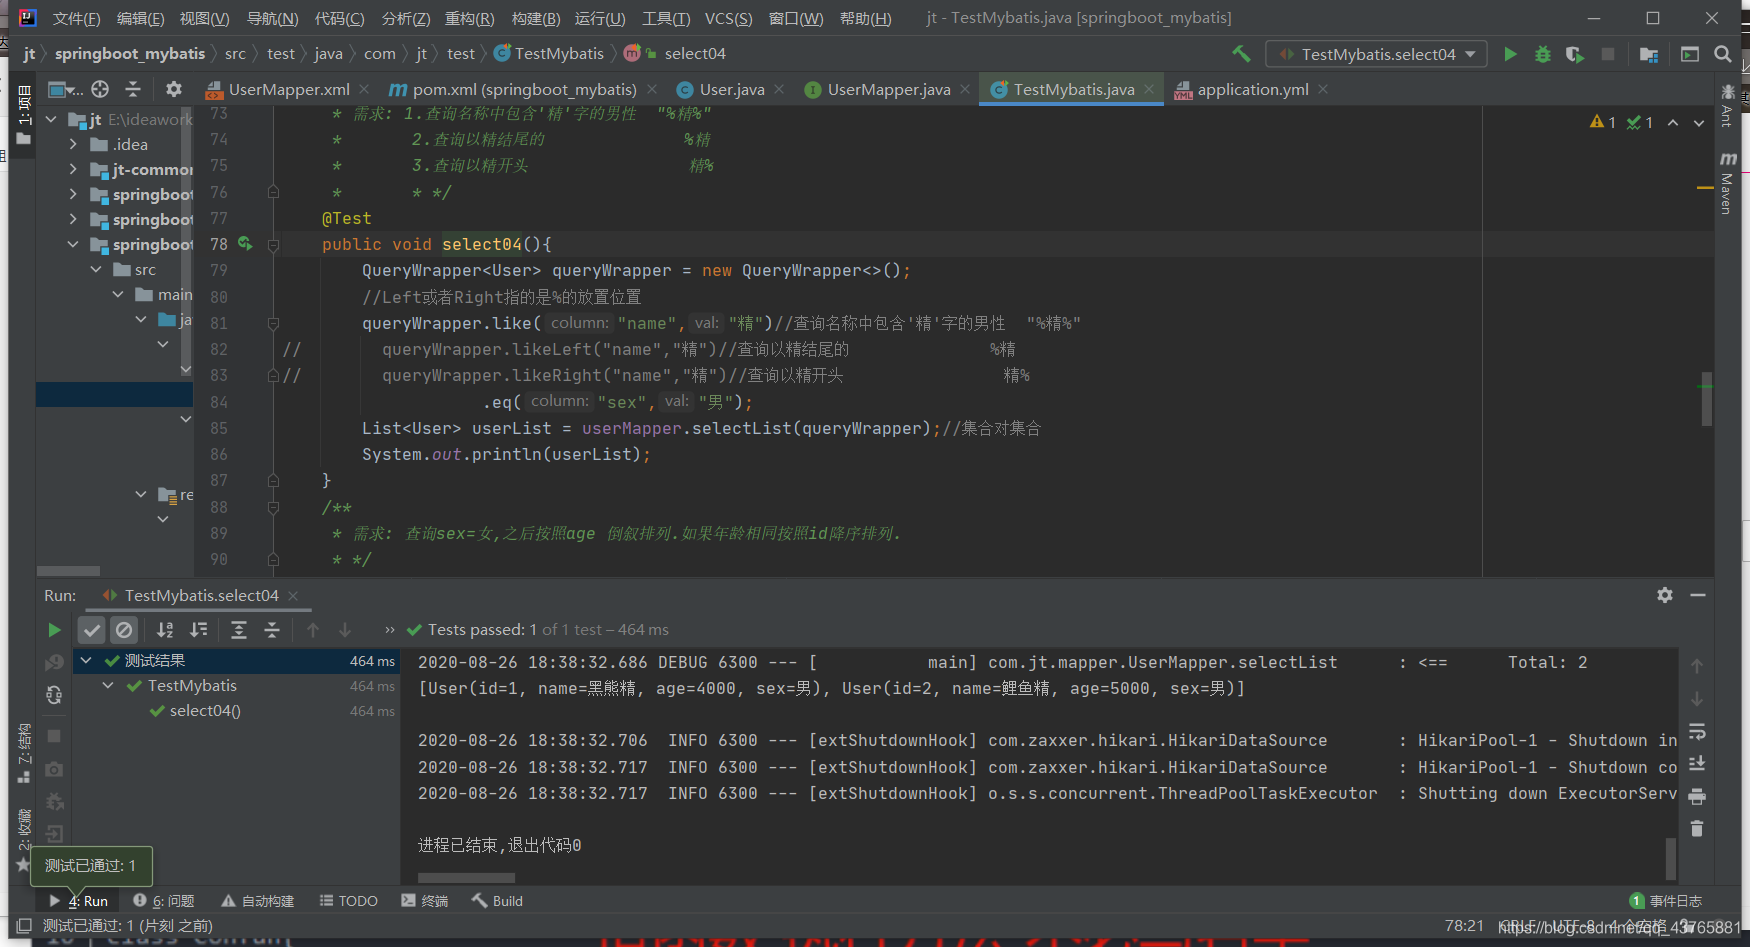
Task: Switch to UserMapper.xml tab
Action: (x=289, y=89)
